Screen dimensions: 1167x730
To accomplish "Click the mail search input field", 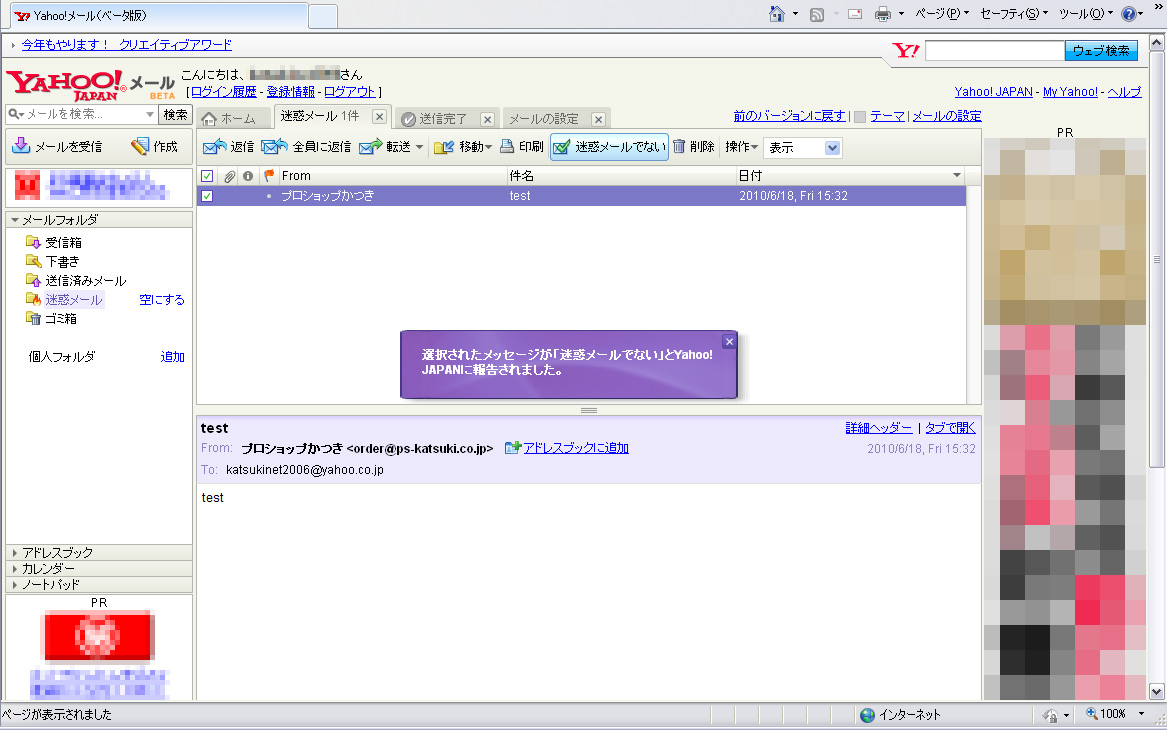I will tap(83, 115).
